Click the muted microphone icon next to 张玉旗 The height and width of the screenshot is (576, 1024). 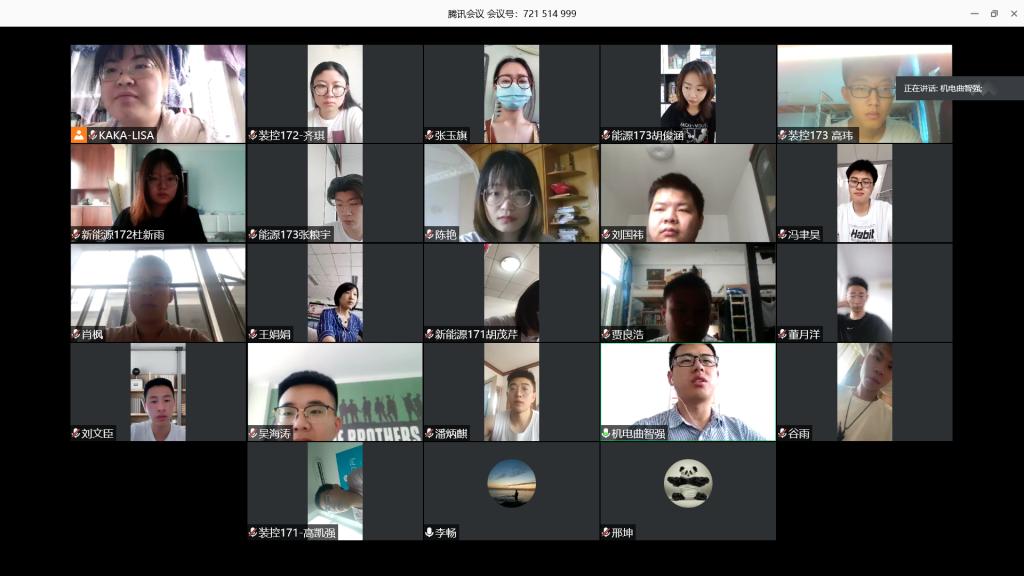tap(429, 135)
